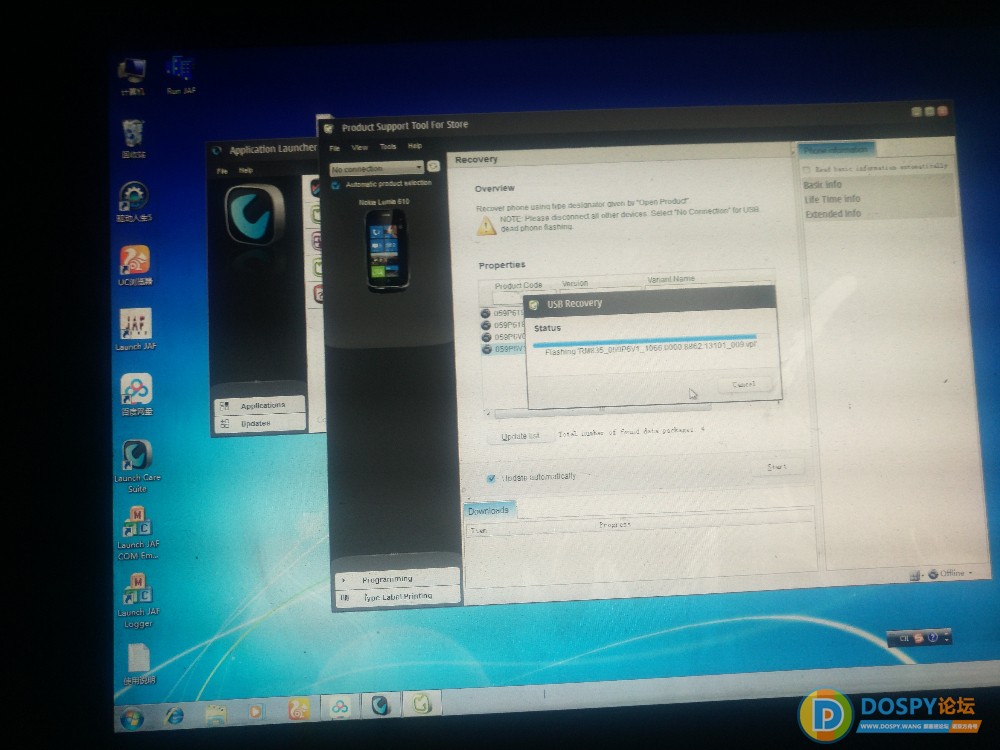Expand the Programming section
Viewport: 1000px width, 750px height.
(397, 579)
